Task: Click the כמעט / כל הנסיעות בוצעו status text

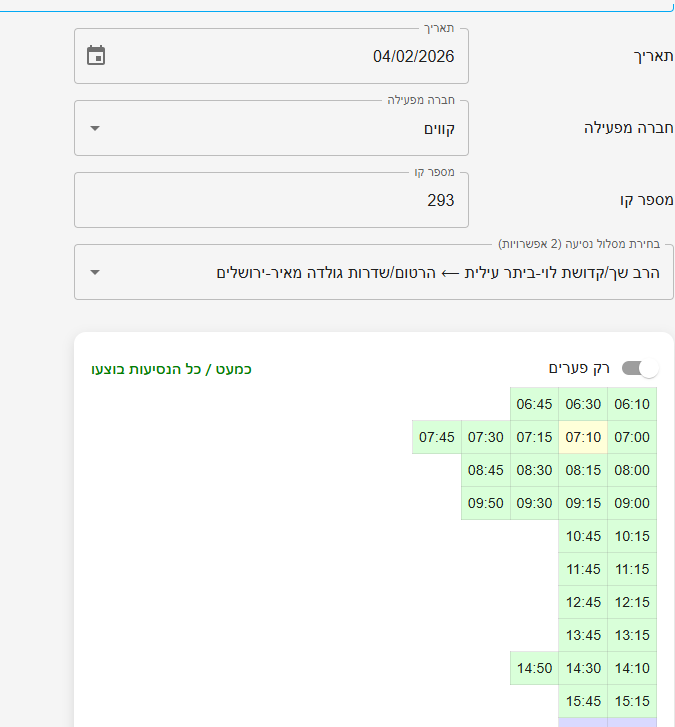Action: 171,369
